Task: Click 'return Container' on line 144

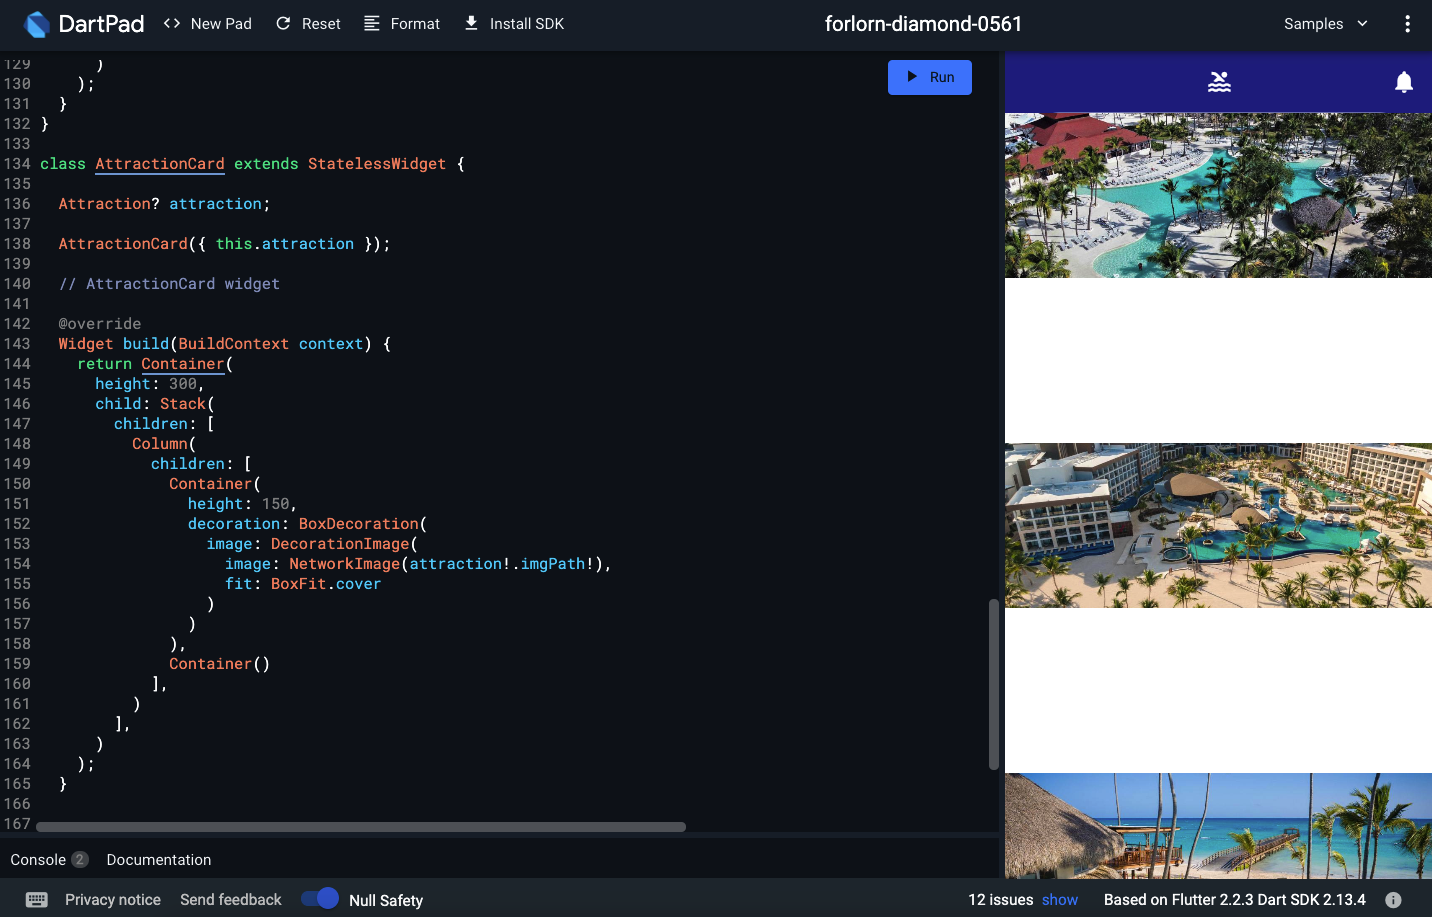Action: pyautogui.click(x=151, y=364)
